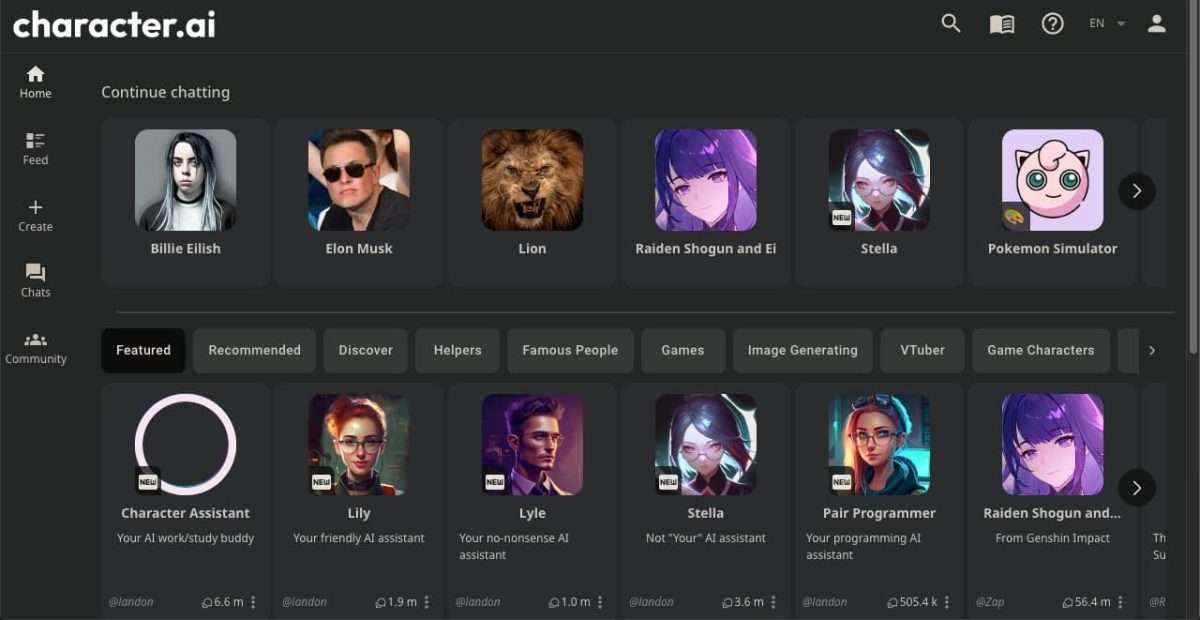
Task: Open the EN language dropdown
Action: (x=1107, y=24)
